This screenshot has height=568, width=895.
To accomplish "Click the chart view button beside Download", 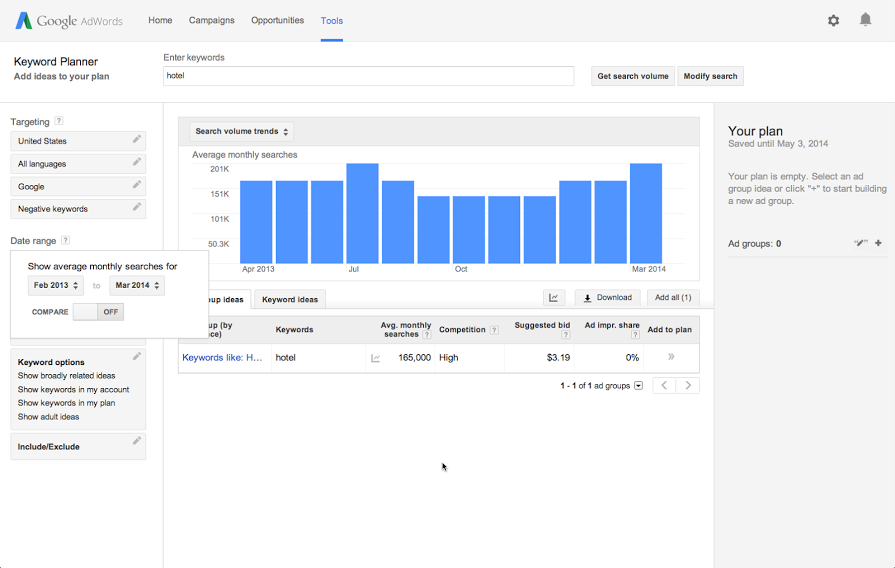I will (x=554, y=298).
